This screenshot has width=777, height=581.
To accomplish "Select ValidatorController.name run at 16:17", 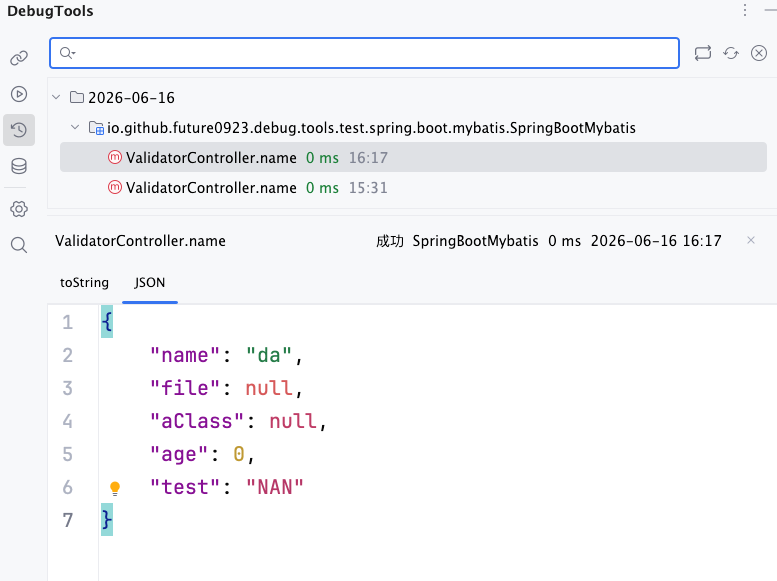I will click(413, 157).
